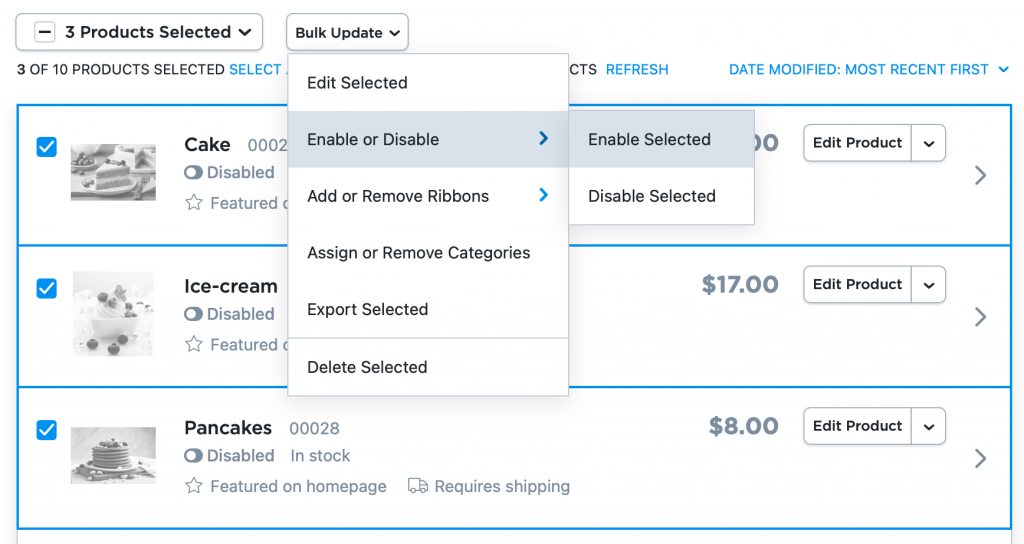Click the Pancakes product thumbnail
This screenshot has height=544, width=1024.
coord(113,455)
